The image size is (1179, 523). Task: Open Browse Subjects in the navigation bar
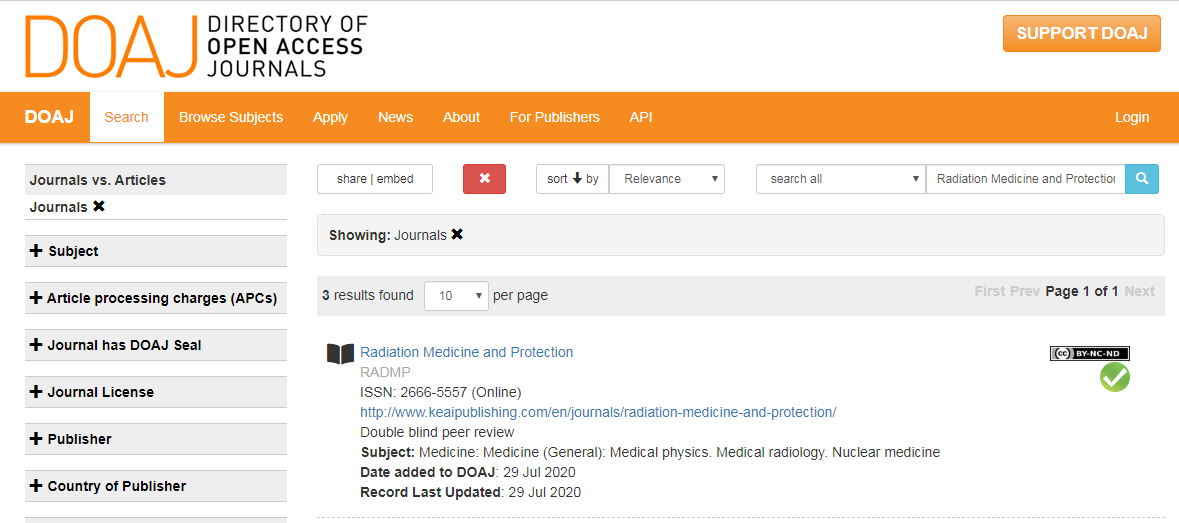click(x=231, y=117)
